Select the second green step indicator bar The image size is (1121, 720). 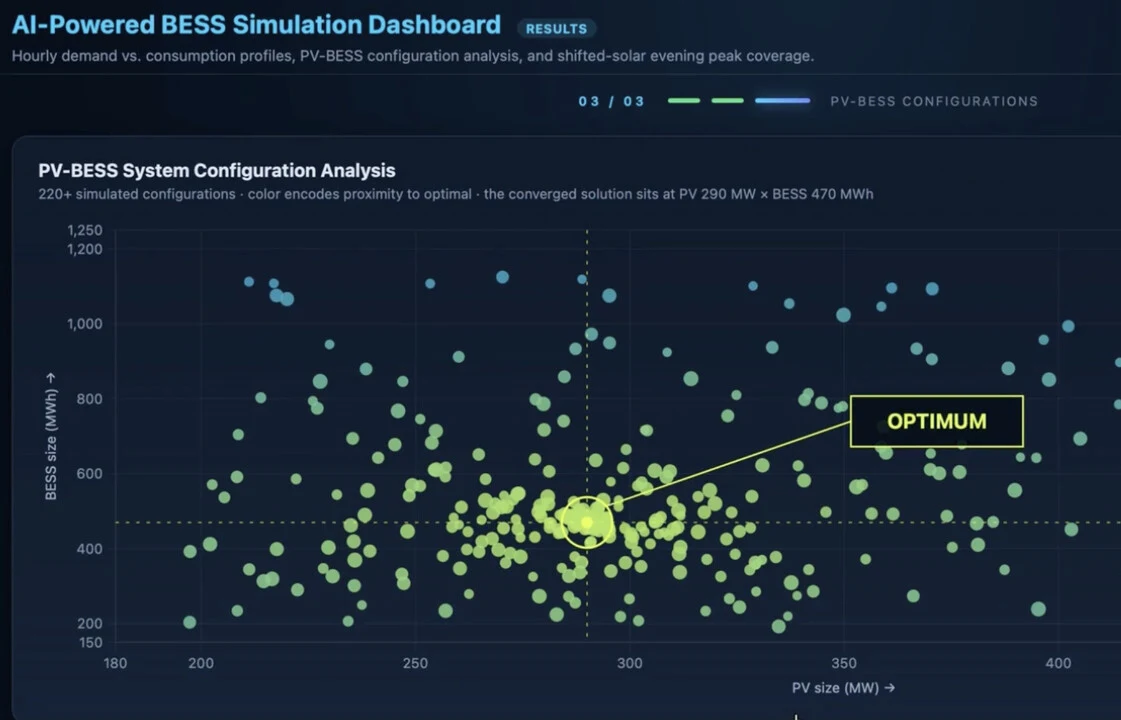click(727, 101)
